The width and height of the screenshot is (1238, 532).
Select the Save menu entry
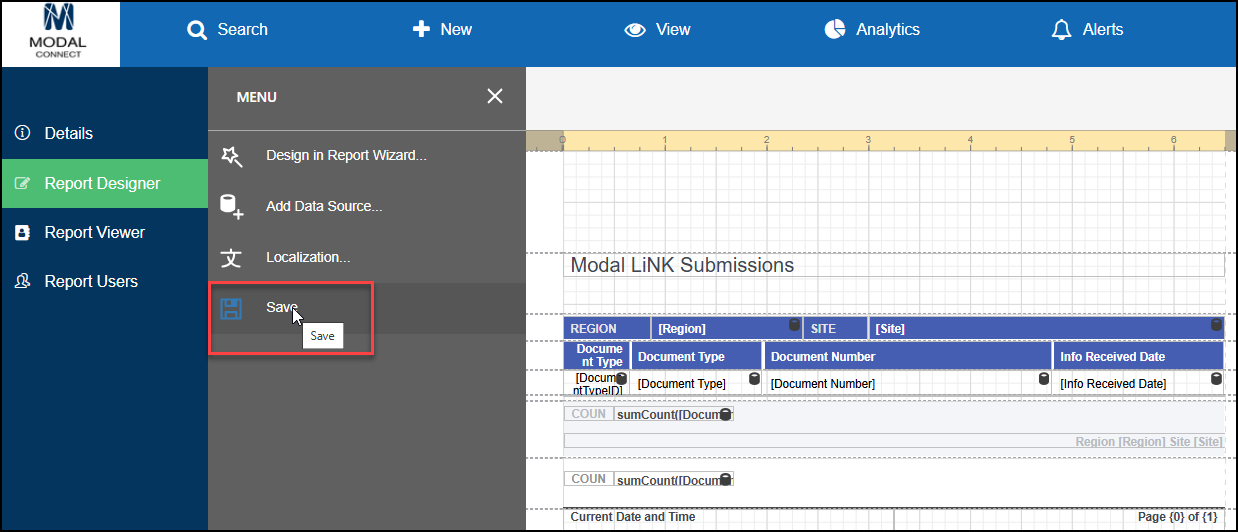(x=366, y=308)
